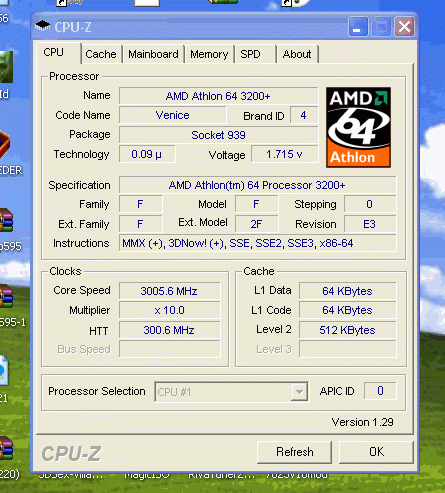Go to the SPD tab
Image resolution: width=445 pixels, height=493 pixels.
[x=255, y=54]
